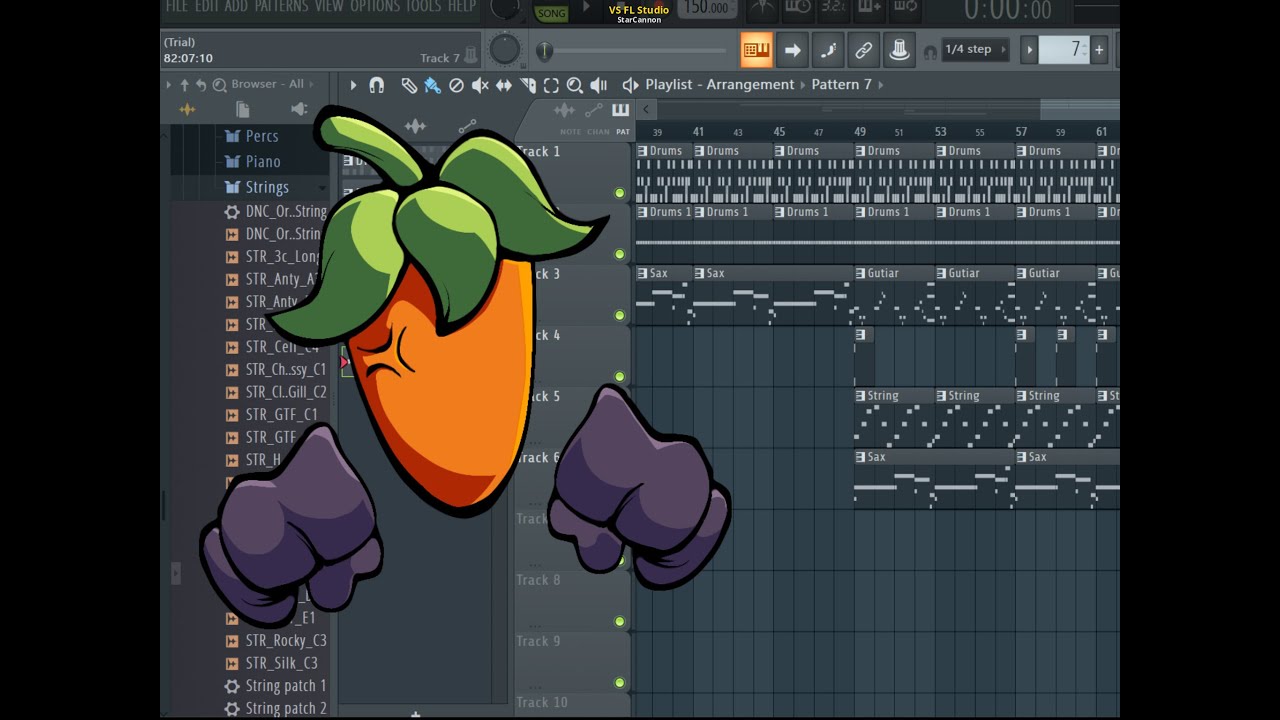Select the Draw pencil tool in Playlist
This screenshot has height=720, width=1280.
point(409,85)
